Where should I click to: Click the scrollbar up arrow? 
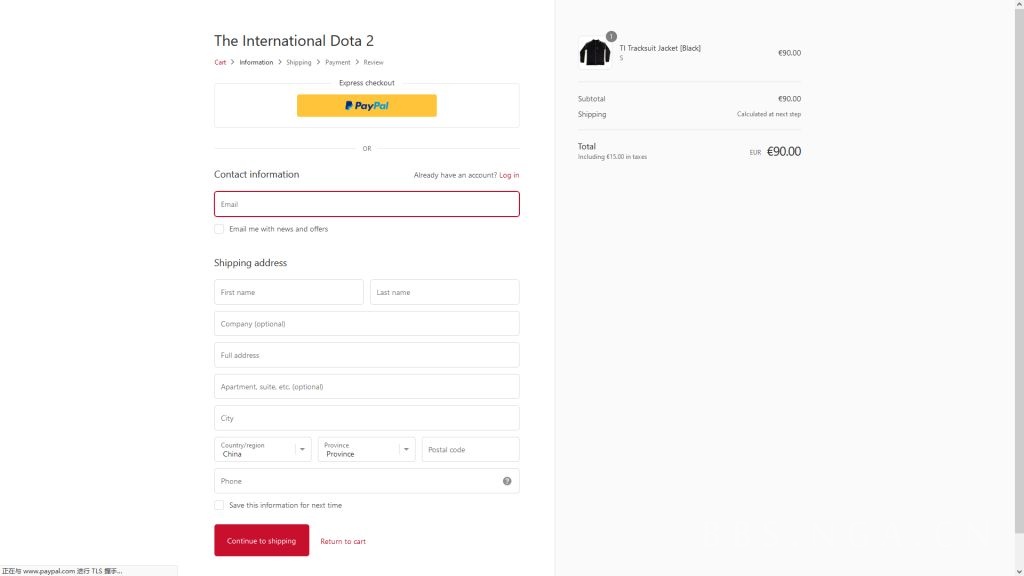[1019, 4]
